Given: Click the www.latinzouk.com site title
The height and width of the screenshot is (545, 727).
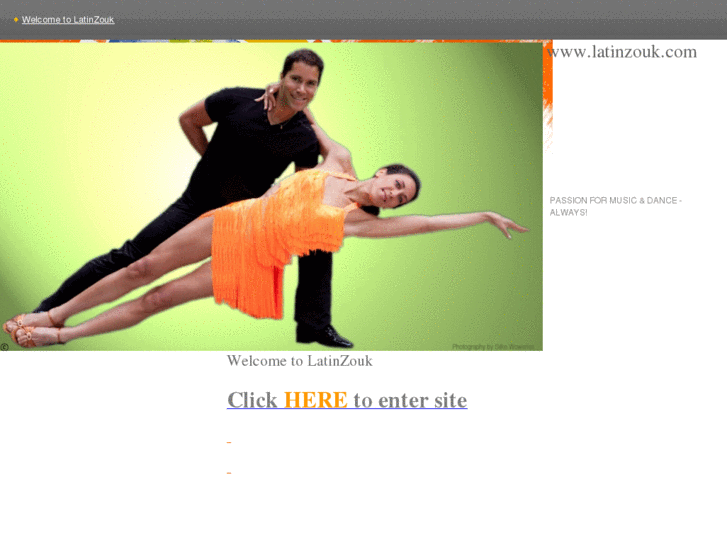Looking at the screenshot, I should (622, 51).
